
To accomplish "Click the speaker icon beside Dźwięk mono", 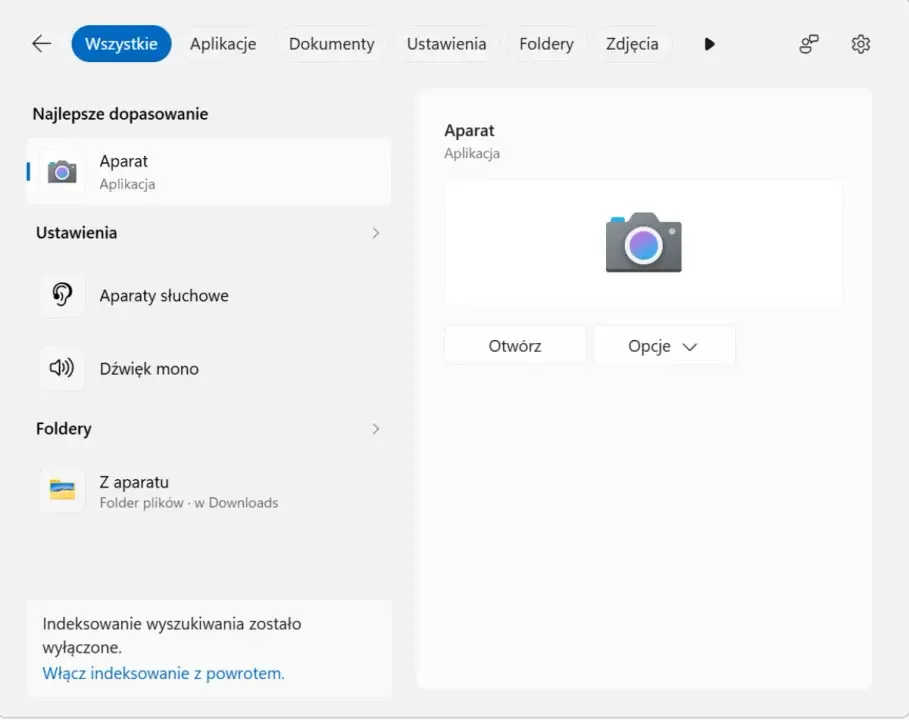I will tap(61, 368).
